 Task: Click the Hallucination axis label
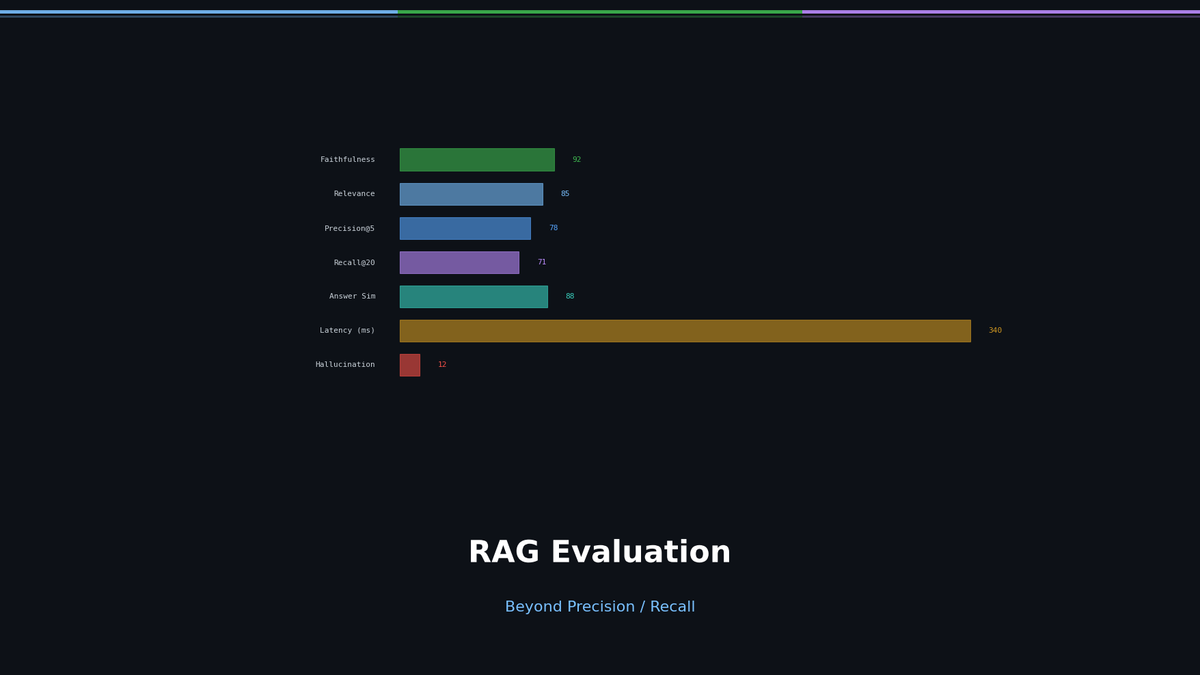[x=345, y=364]
